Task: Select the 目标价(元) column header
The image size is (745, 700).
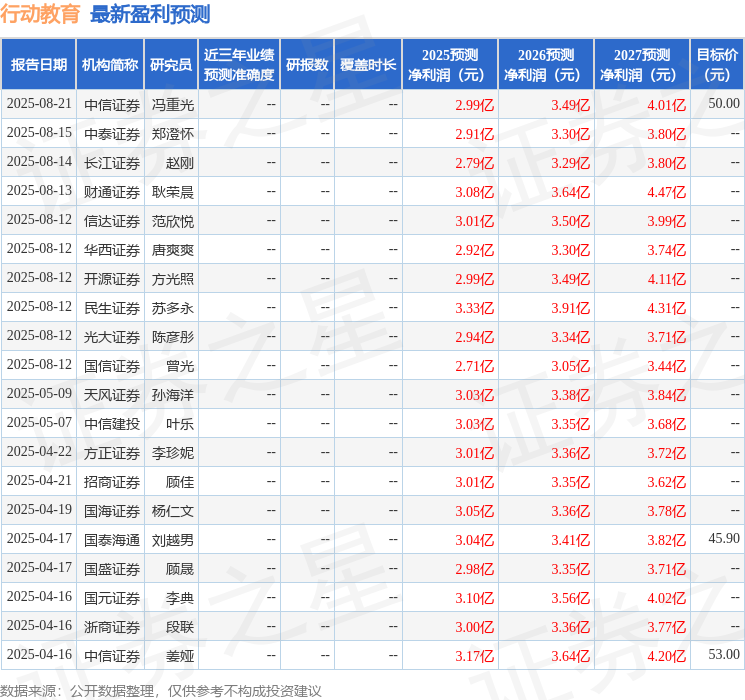Action: tap(717, 65)
